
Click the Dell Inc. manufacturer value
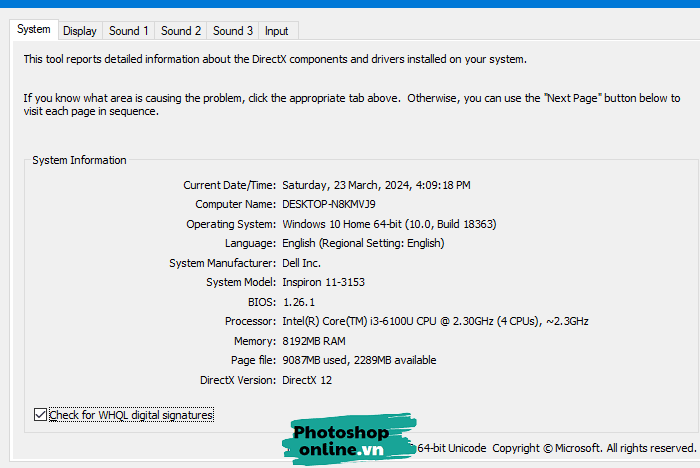(302, 263)
